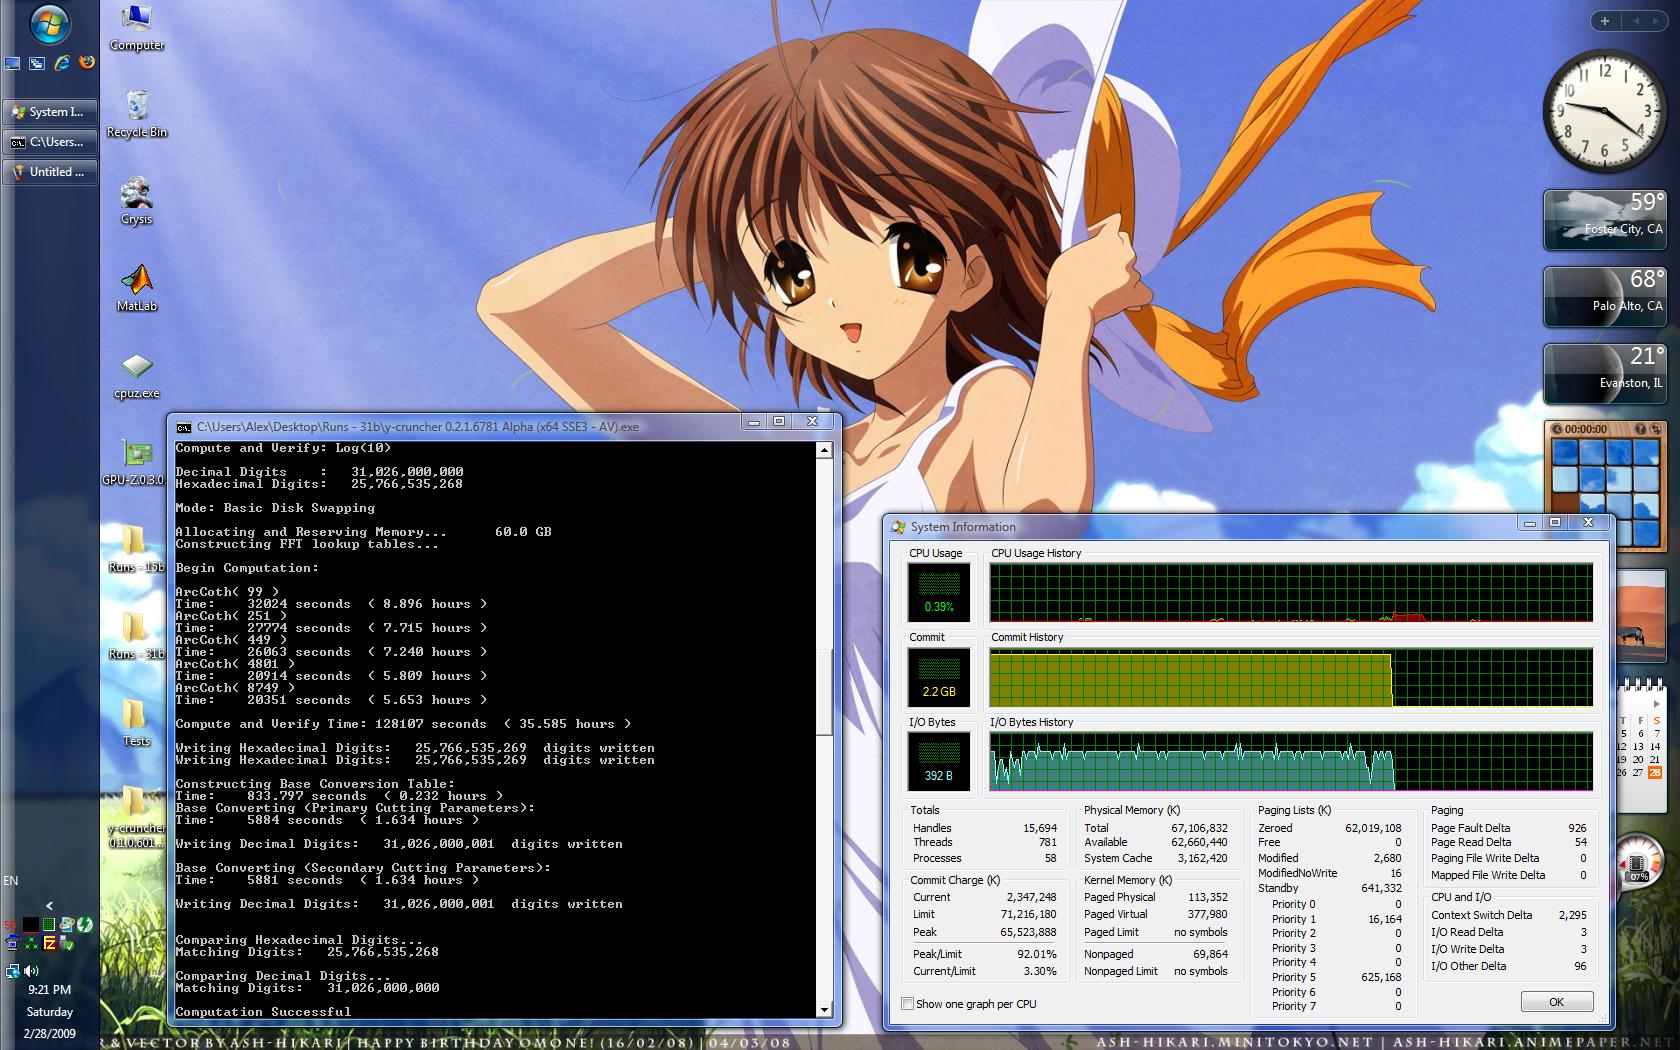Viewport: 1680px width, 1050px height.
Task: Click the sidebar add gadget plus button
Action: point(1605,21)
